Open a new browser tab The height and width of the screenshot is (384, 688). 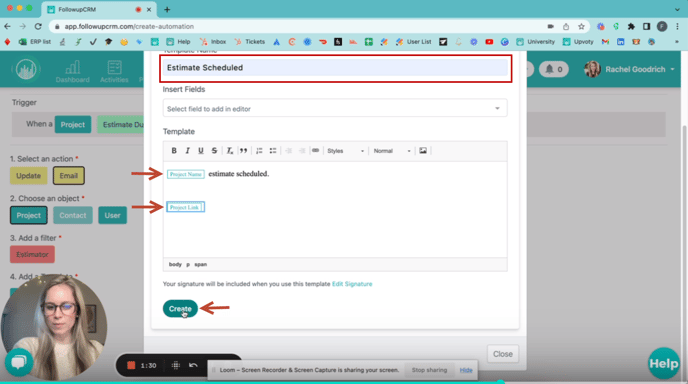coord(167,9)
